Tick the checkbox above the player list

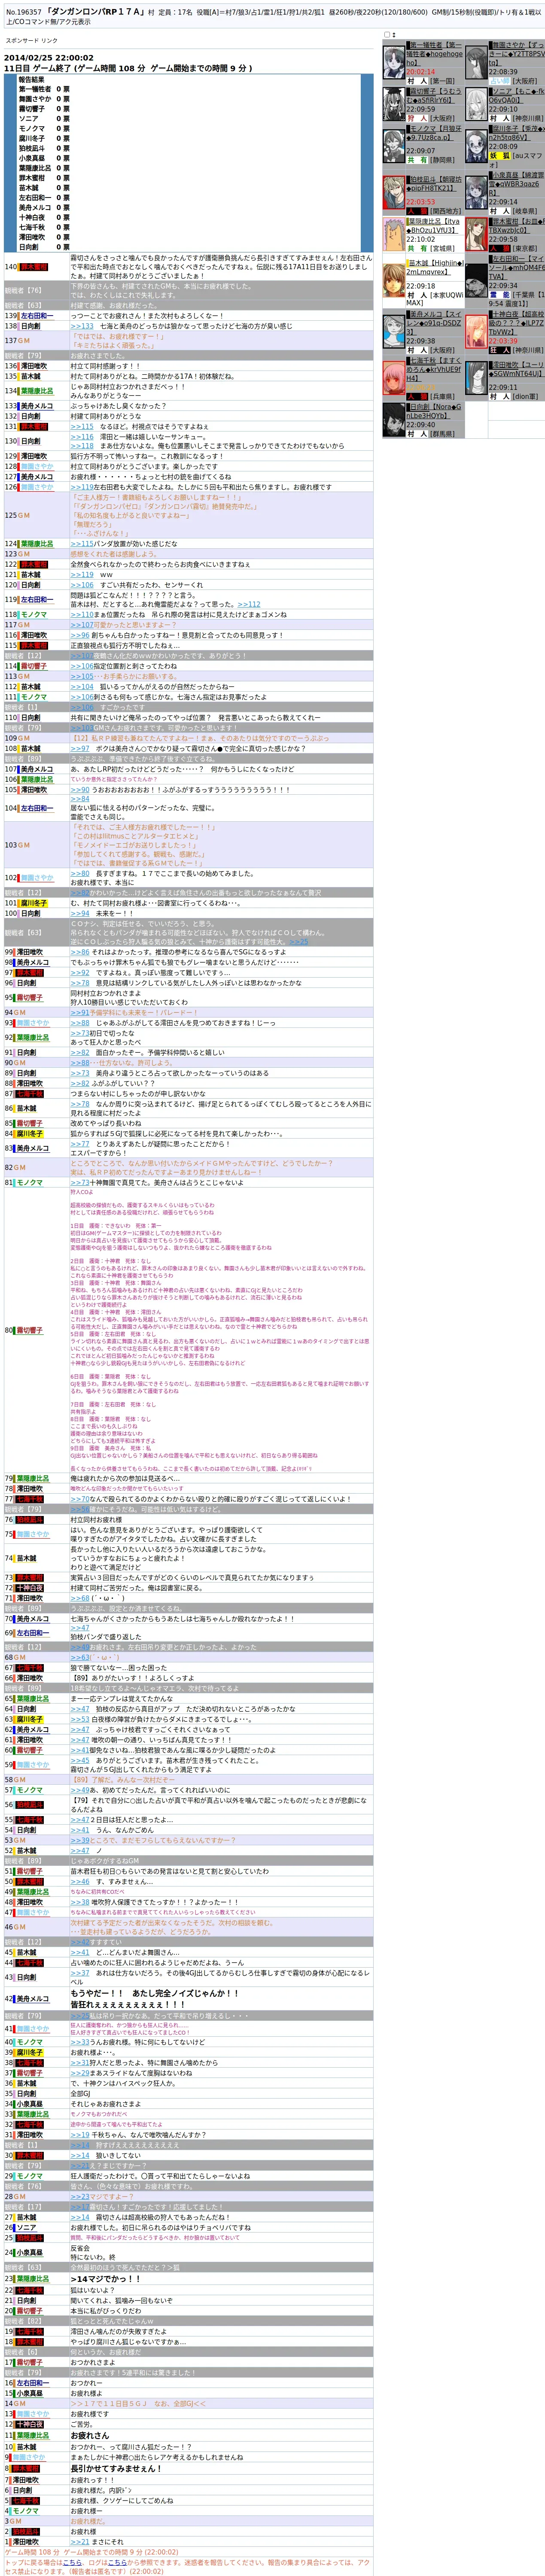(x=387, y=35)
